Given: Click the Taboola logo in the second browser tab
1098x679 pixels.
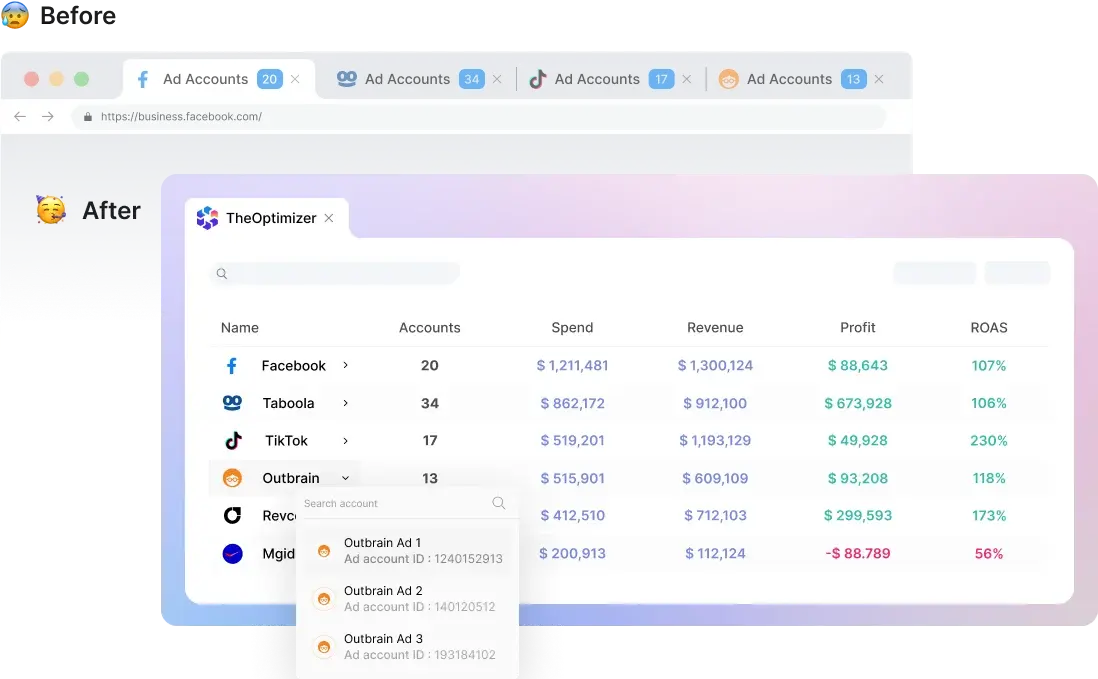Looking at the screenshot, I should pyautogui.click(x=347, y=78).
